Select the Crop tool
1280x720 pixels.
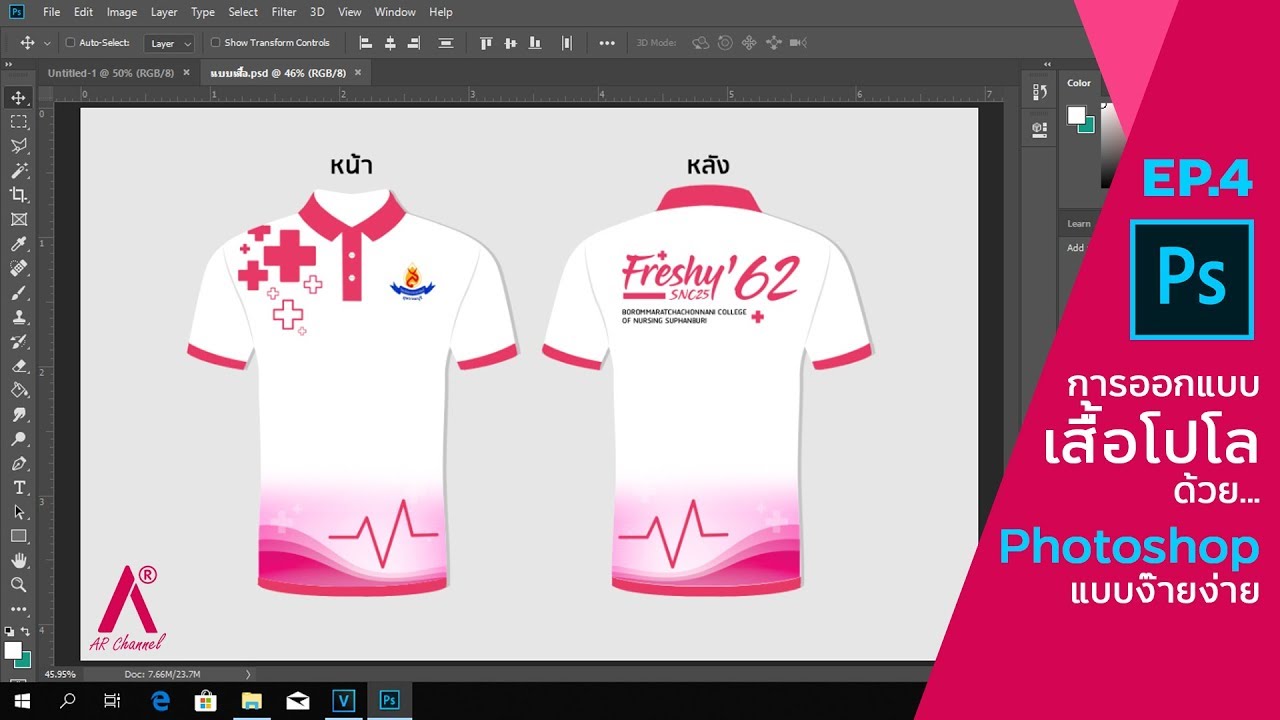[19, 195]
